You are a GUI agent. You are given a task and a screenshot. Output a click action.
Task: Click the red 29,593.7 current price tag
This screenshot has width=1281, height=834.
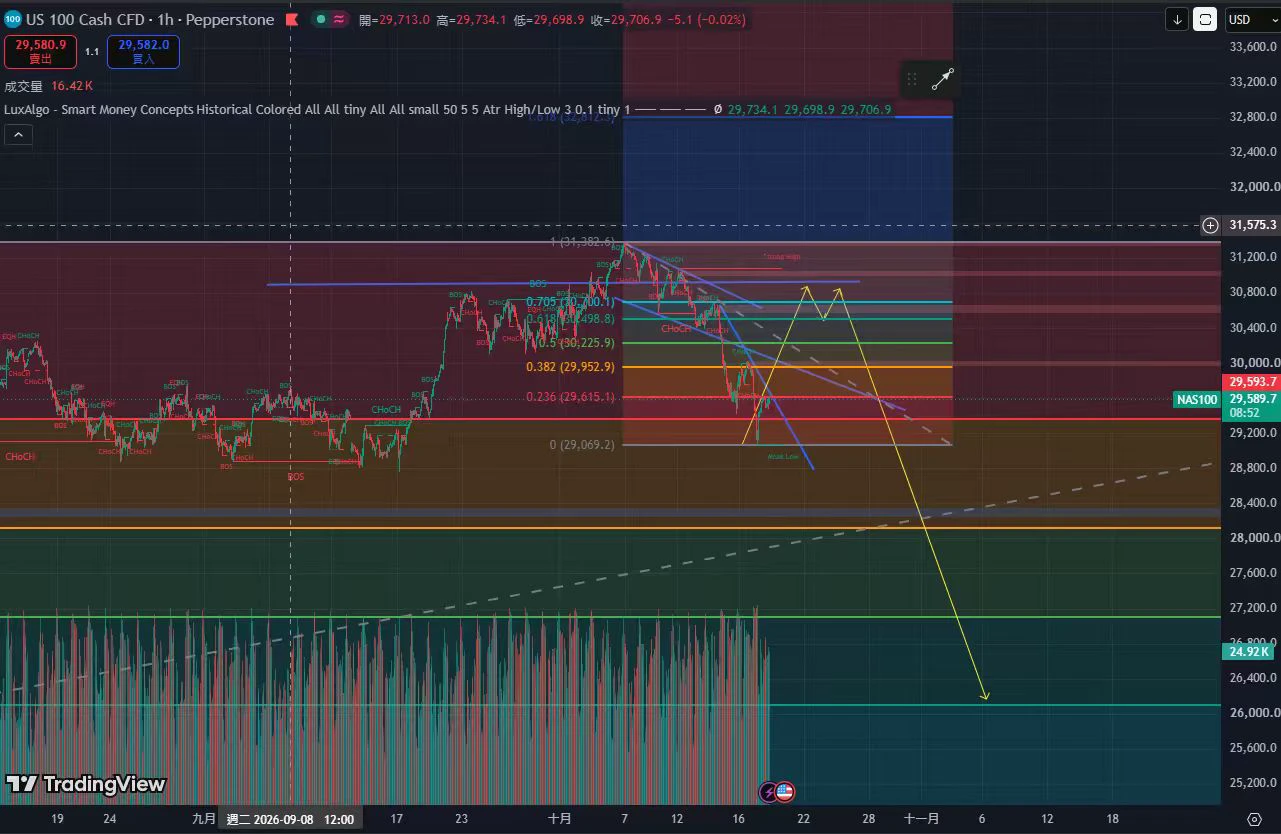tap(1252, 382)
